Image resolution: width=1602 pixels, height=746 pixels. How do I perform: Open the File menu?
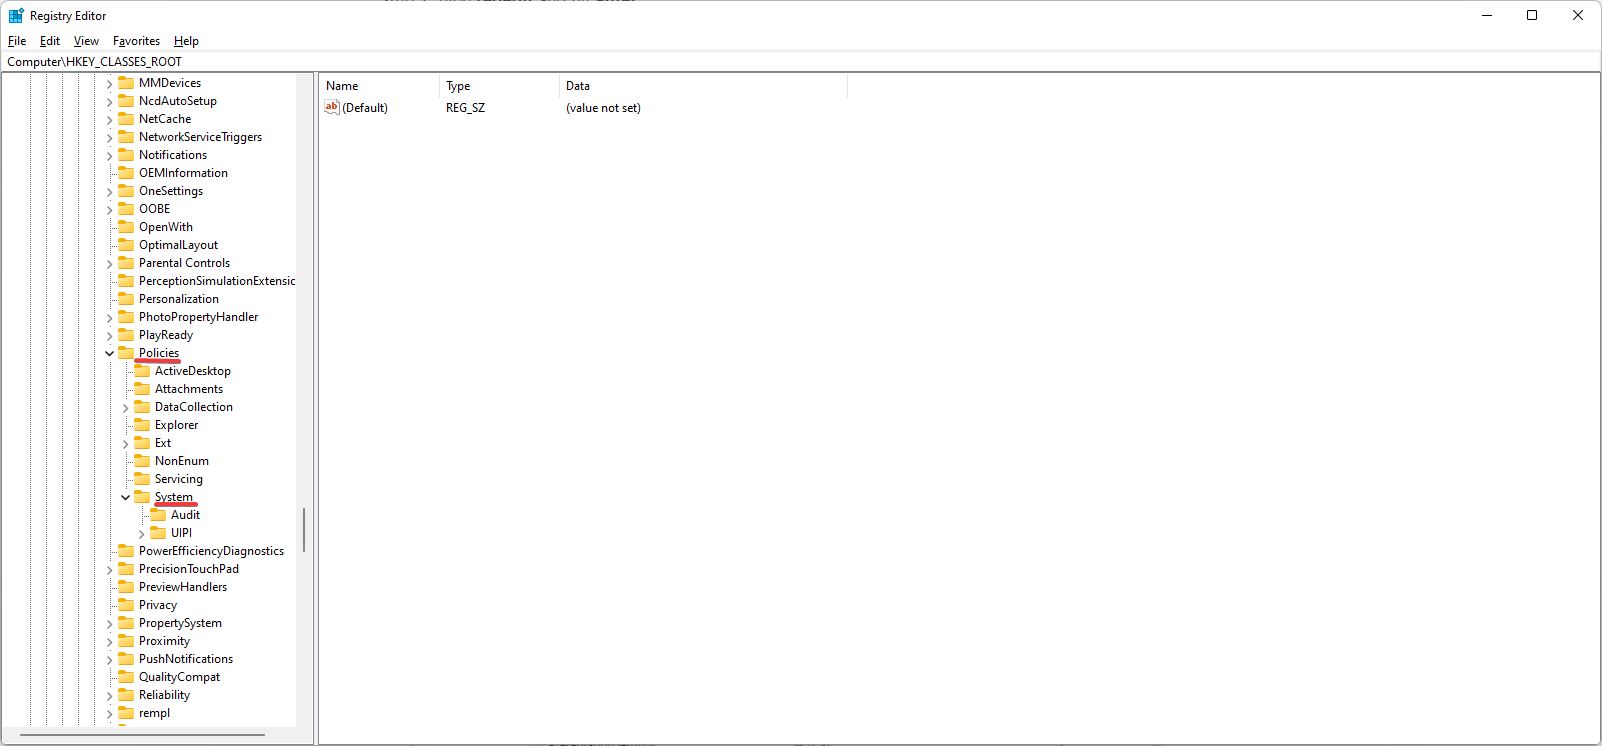[17, 41]
